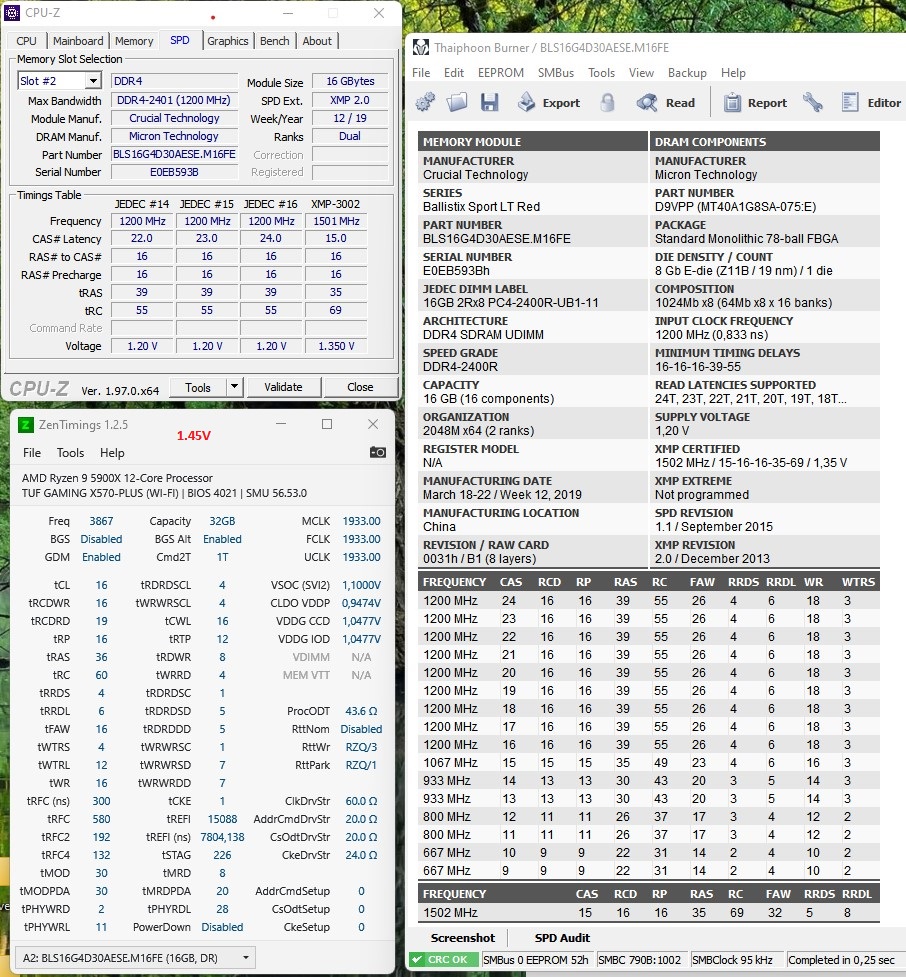Open the Editor from Thaiphoon toolbar
The width and height of the screenshot is (906, 977).
pos(871,102)
